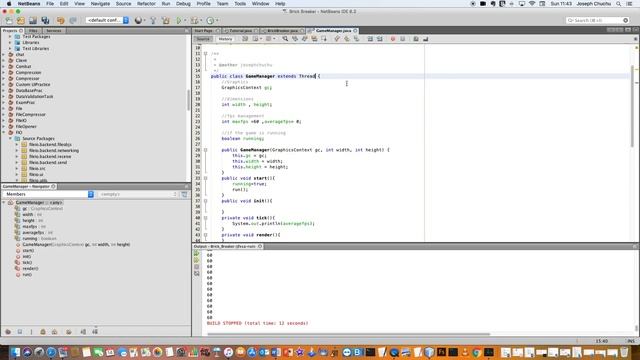640x360 pixels.
Task: Toggle Sort by Name button in Navigator
Action: pyautogui.click(x=83, y=332)
